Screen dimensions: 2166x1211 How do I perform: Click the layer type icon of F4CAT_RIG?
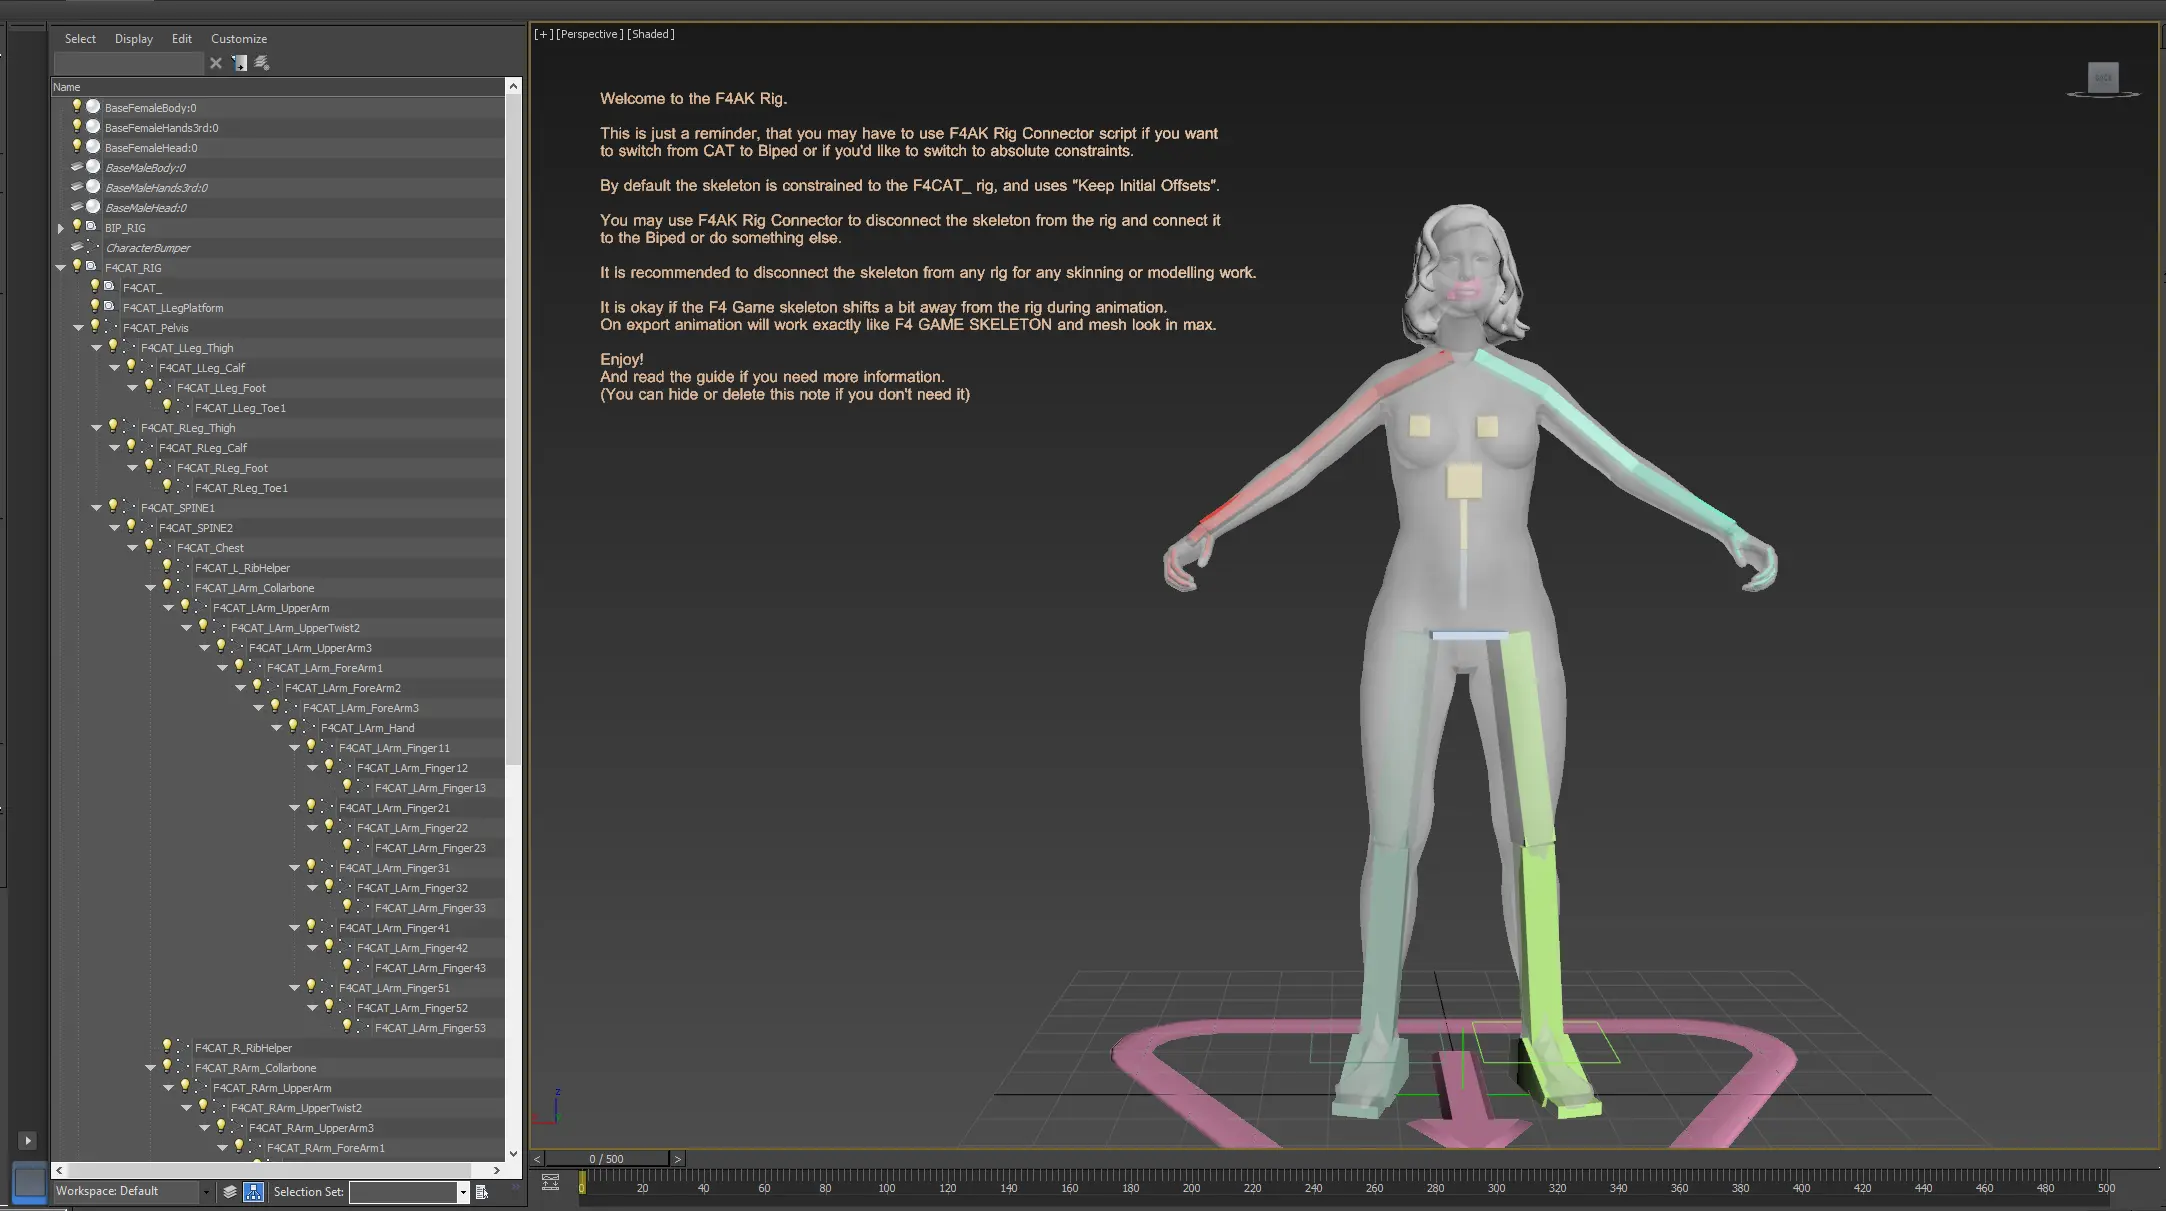coord(92,267)
